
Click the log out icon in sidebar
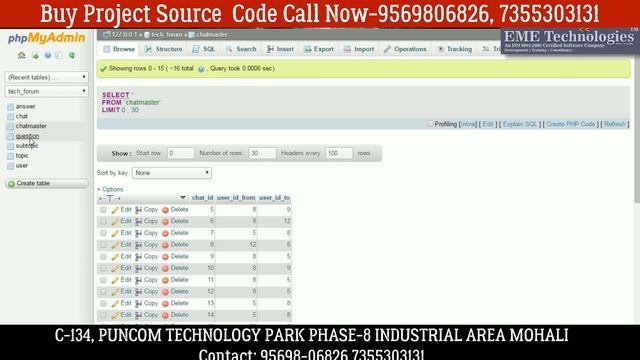[35, 56]
